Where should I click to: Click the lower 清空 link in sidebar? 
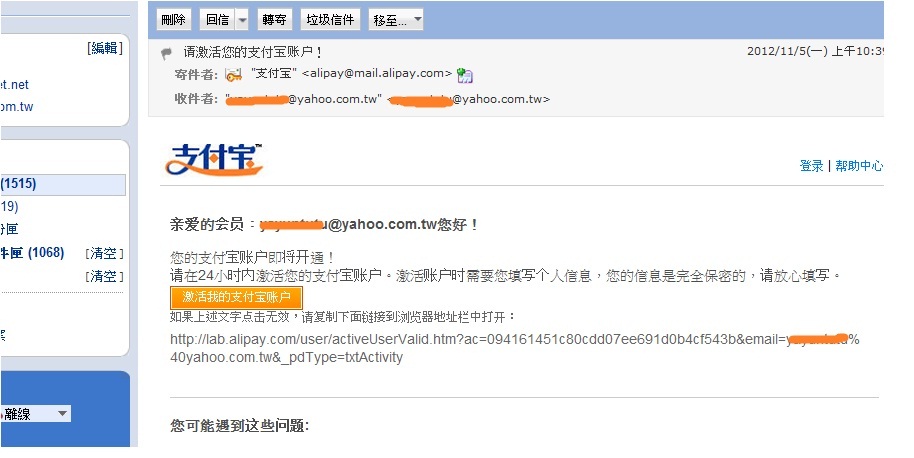(x=104, y=276)
